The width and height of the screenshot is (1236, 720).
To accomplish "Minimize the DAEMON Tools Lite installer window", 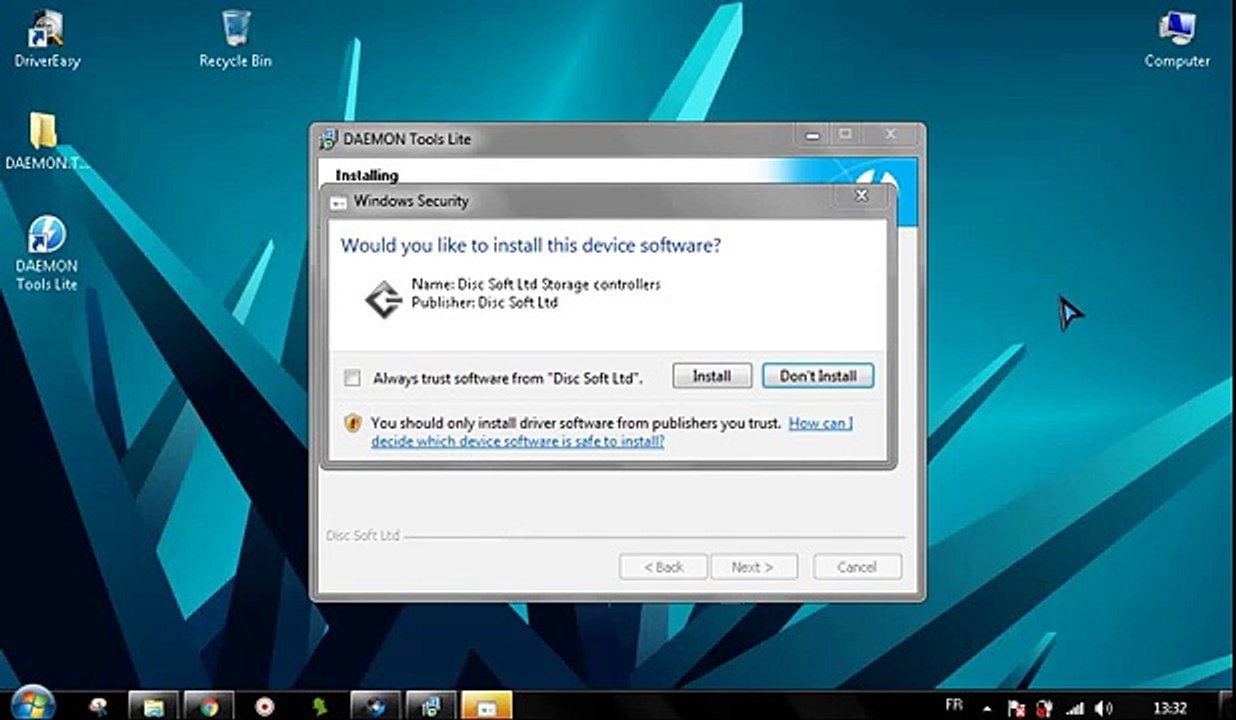I will coord(811,134).
